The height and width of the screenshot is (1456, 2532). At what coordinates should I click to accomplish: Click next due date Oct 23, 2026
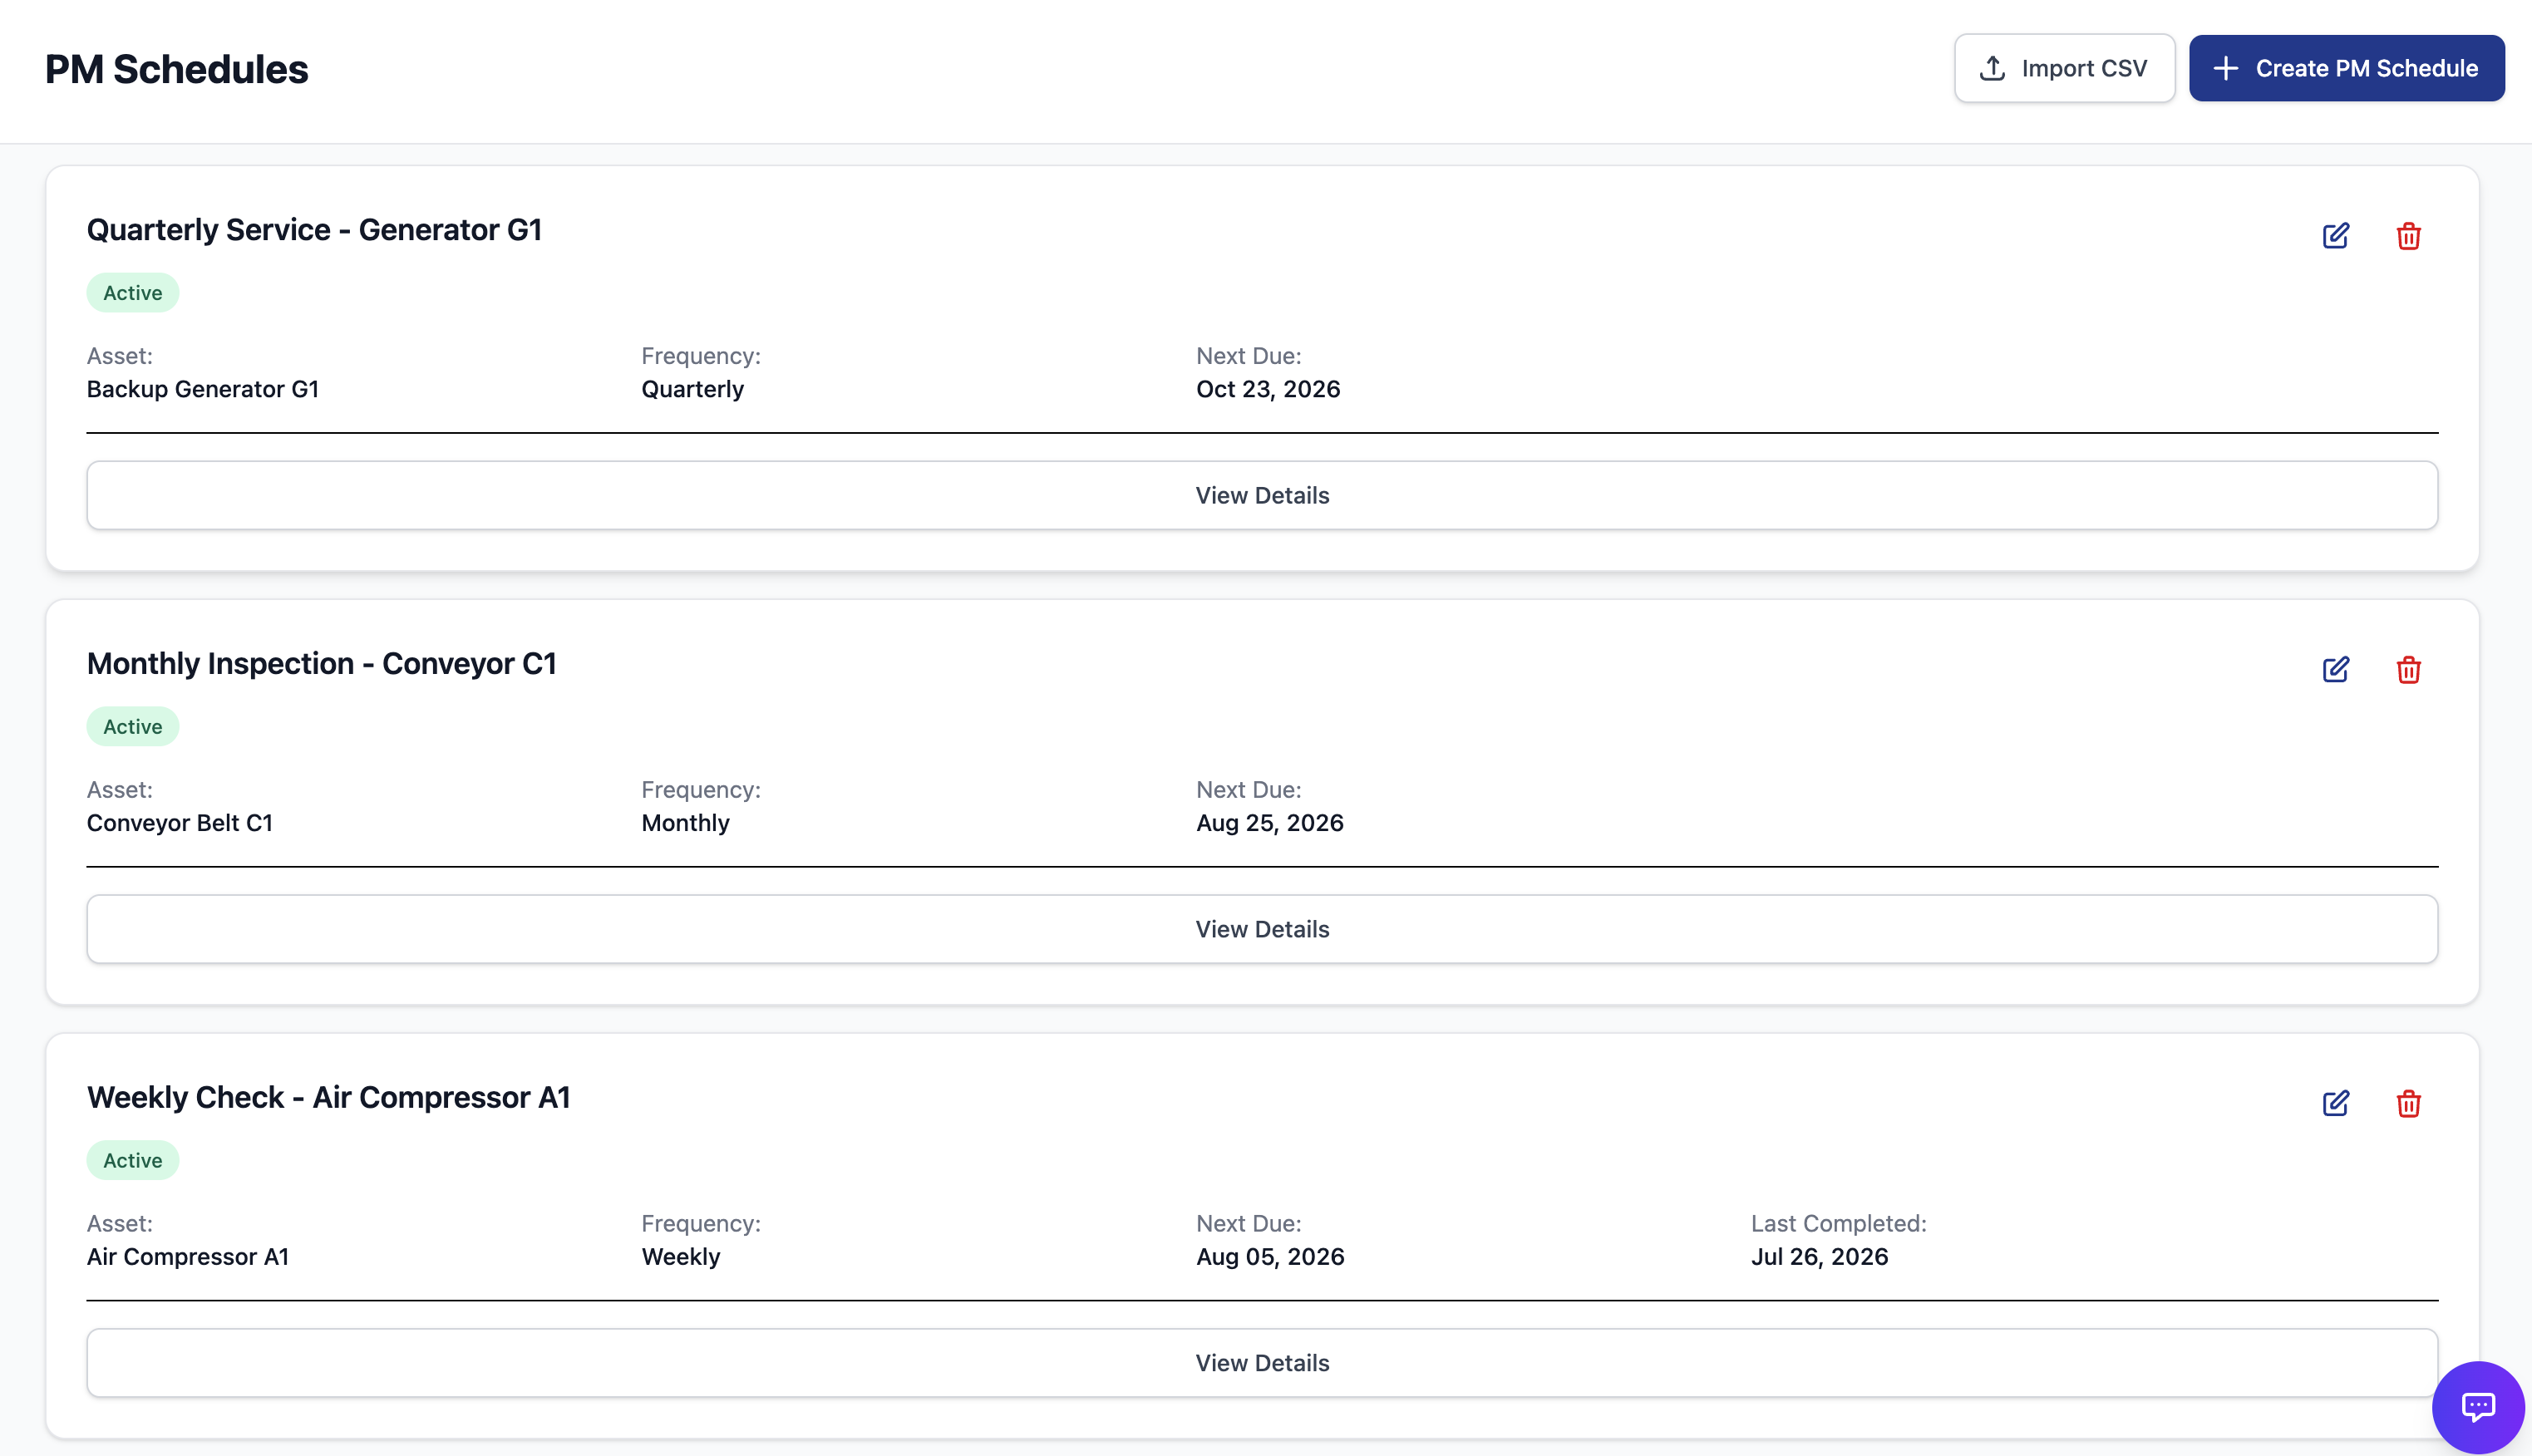1268,389
